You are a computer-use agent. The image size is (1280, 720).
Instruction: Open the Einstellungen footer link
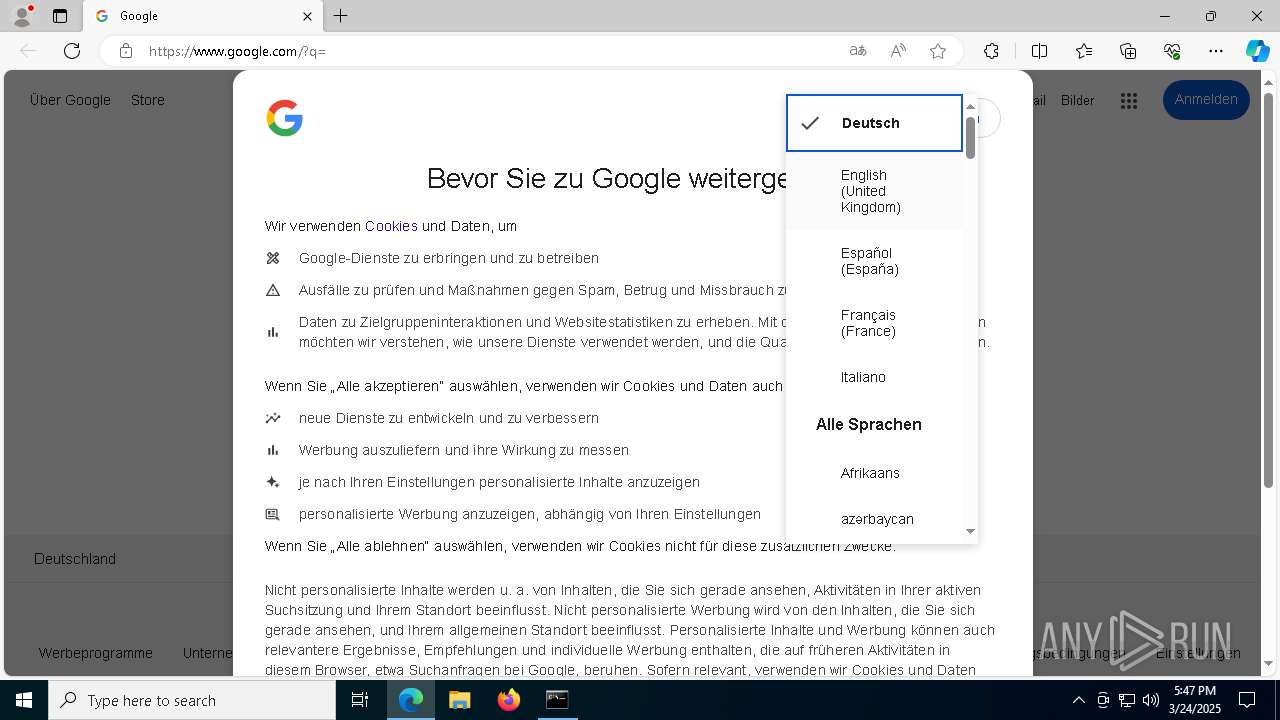pyautogui.click(x=1198, y=653)
